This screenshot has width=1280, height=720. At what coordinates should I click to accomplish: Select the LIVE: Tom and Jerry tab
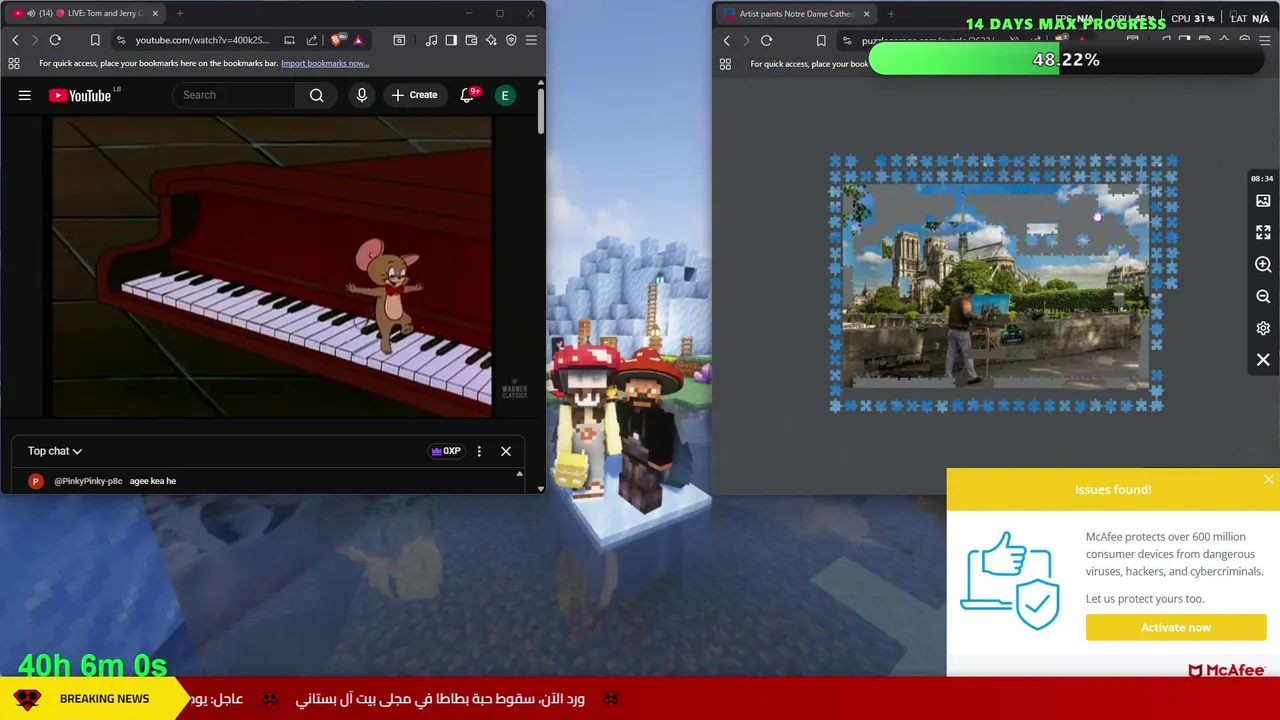pos(85,13)
